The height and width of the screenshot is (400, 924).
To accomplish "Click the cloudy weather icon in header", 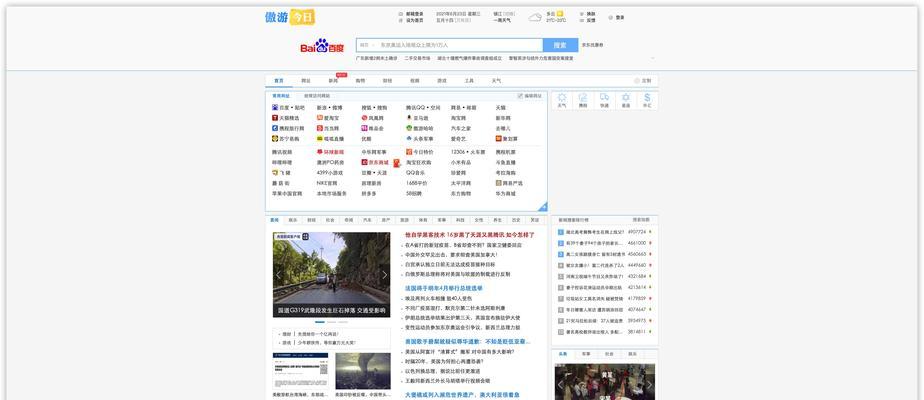I will pyautogui.click(x=535, y=17).
